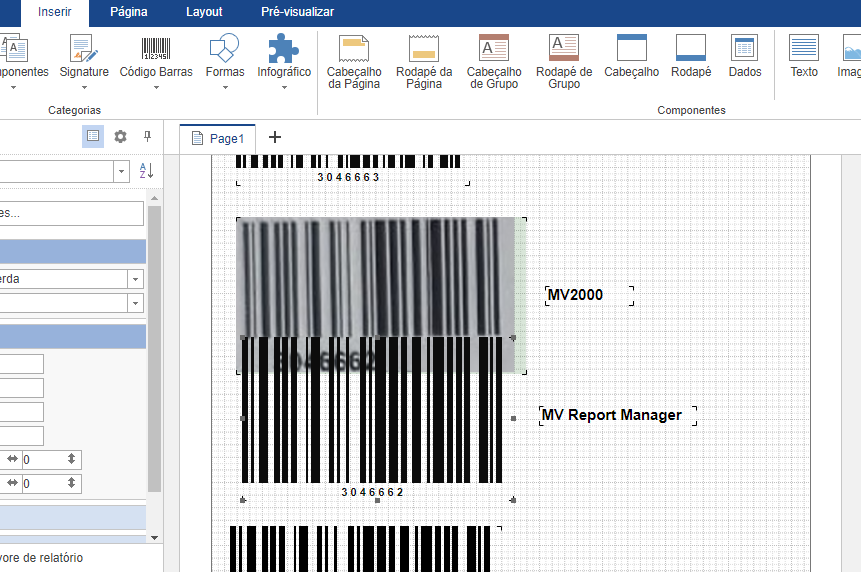Insert Rodapé da Página band
Screen dimensions: 861x572
point(424,61)
